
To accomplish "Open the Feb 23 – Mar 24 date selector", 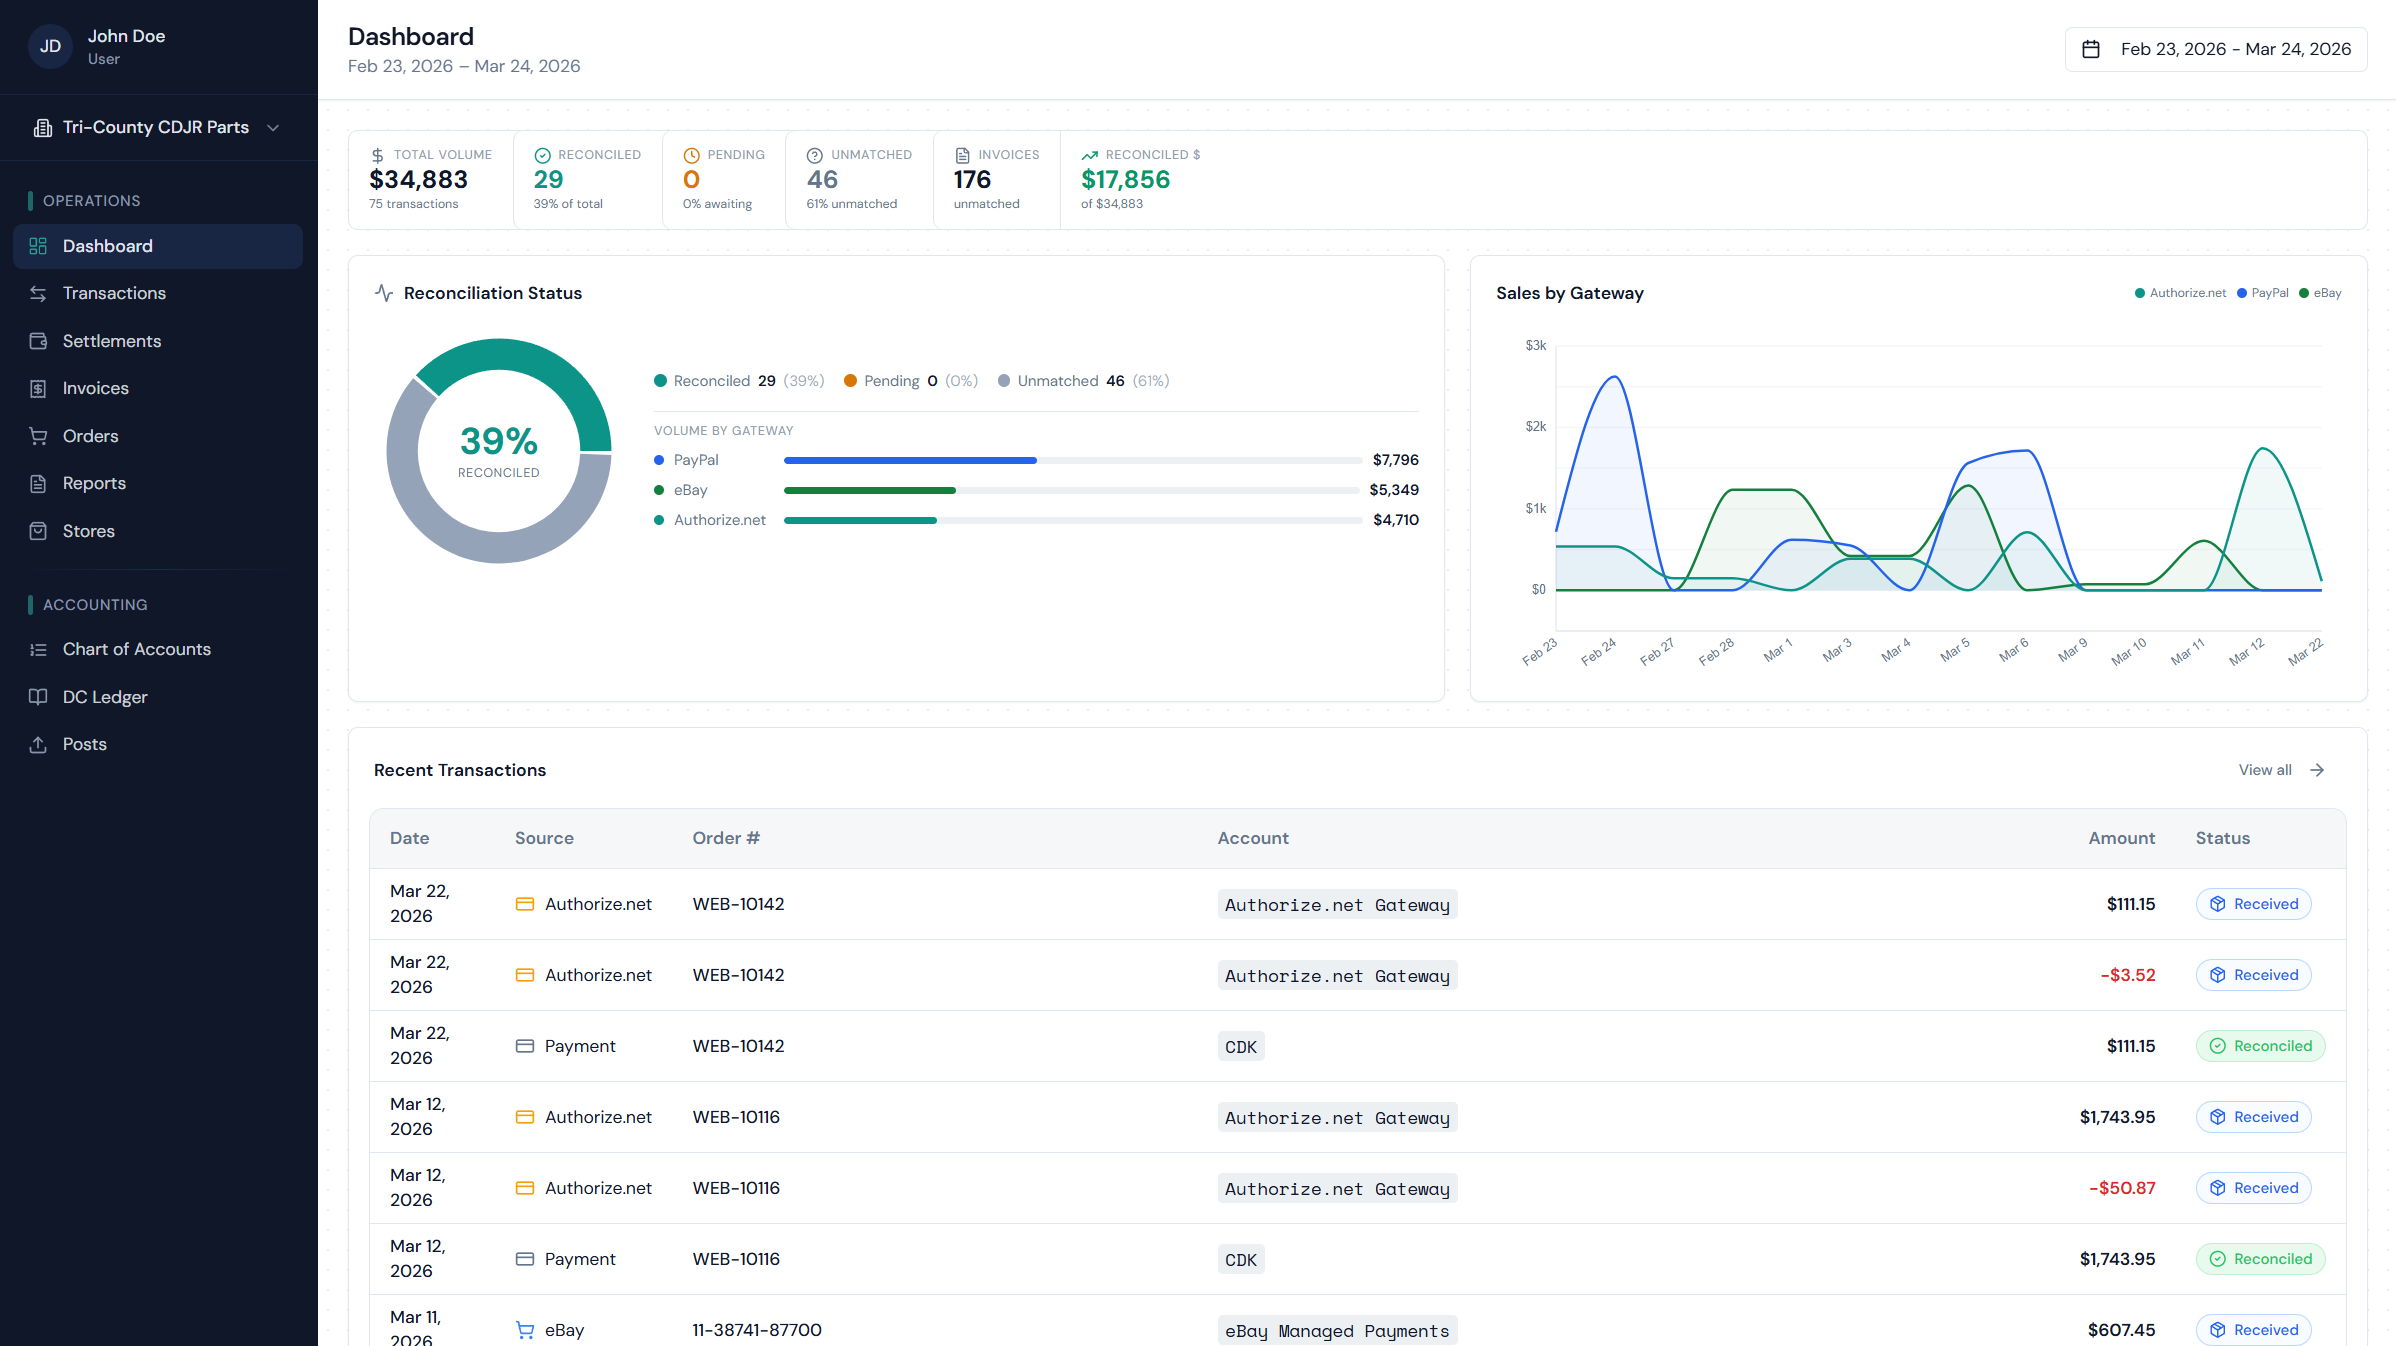I will [x=2215, y=48].
